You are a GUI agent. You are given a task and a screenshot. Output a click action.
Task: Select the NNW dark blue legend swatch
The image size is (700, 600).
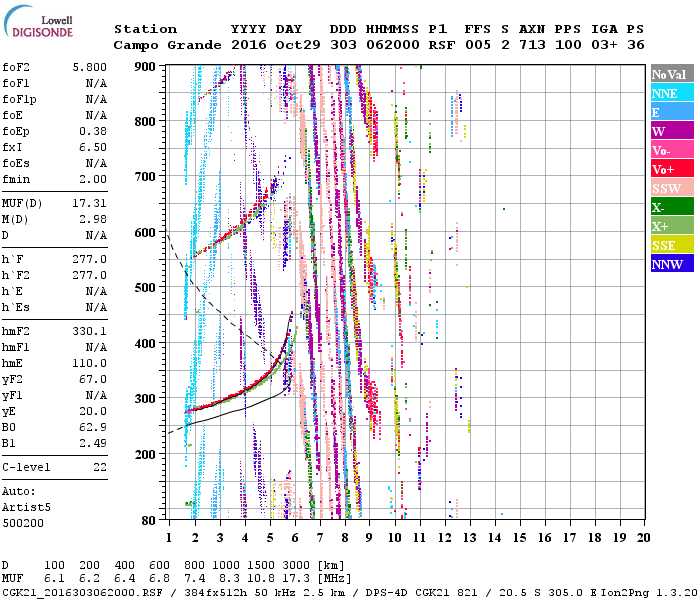click(x=672, y=263)
